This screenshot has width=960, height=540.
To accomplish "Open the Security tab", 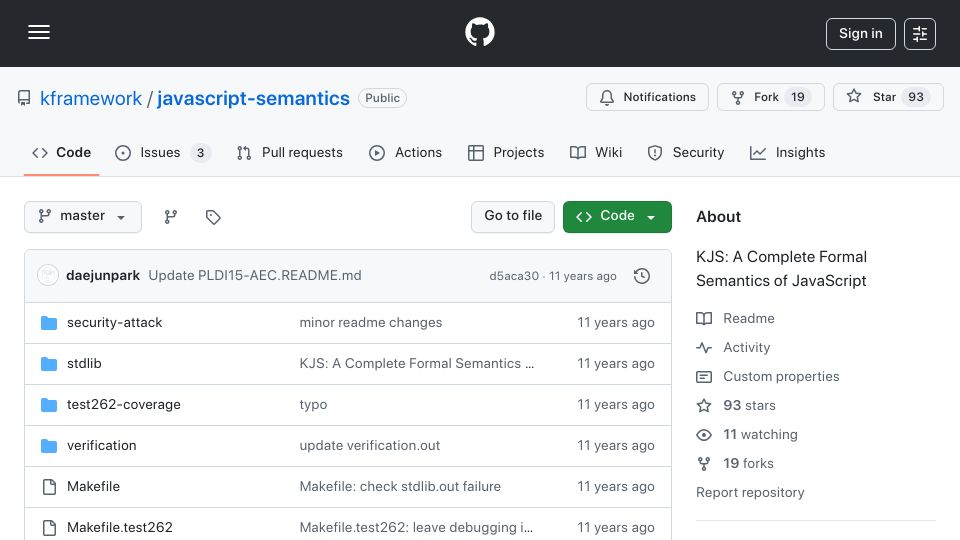I will (686, 152).
